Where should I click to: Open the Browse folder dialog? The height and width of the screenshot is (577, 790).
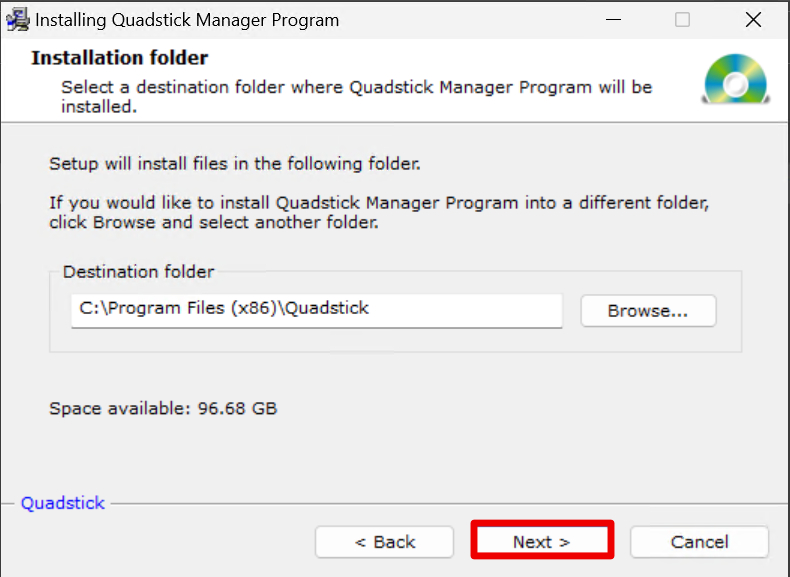(x=648, y=311)
